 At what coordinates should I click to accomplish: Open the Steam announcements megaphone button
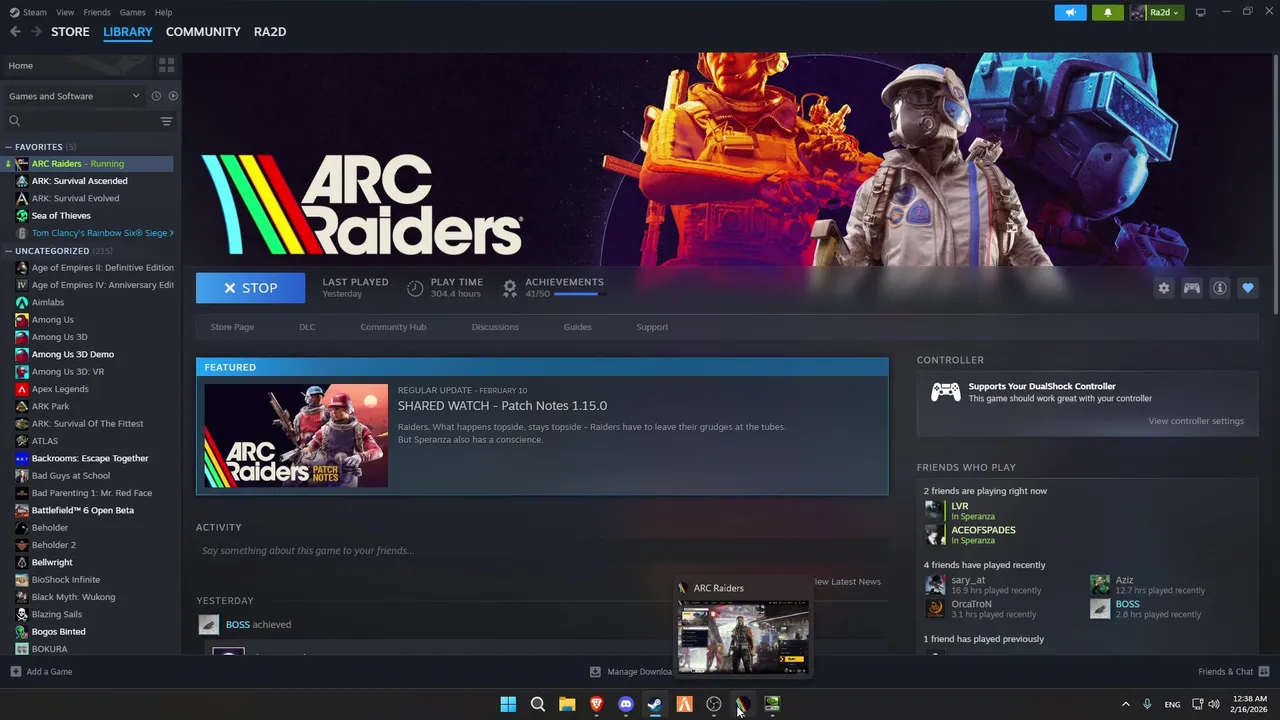[x=1070, y=12]
